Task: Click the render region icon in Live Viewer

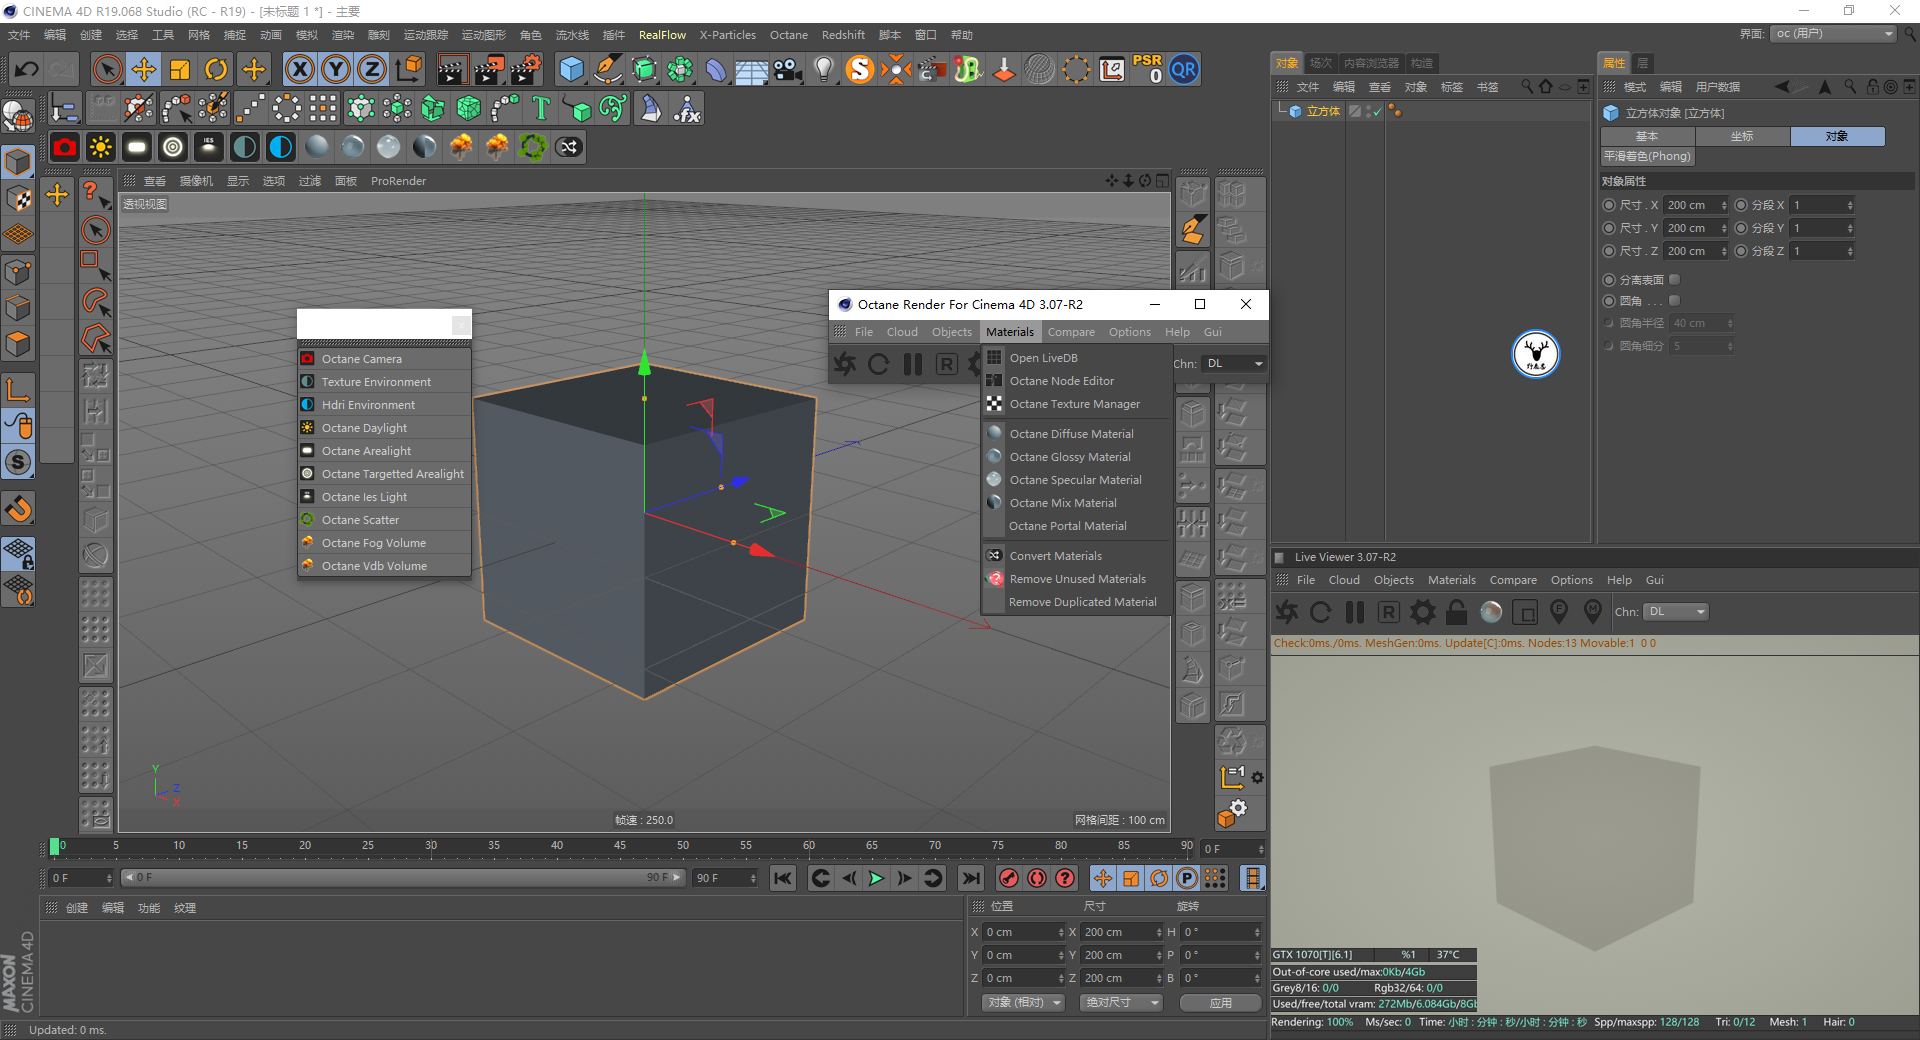Action: click(x=1525, y=612)
